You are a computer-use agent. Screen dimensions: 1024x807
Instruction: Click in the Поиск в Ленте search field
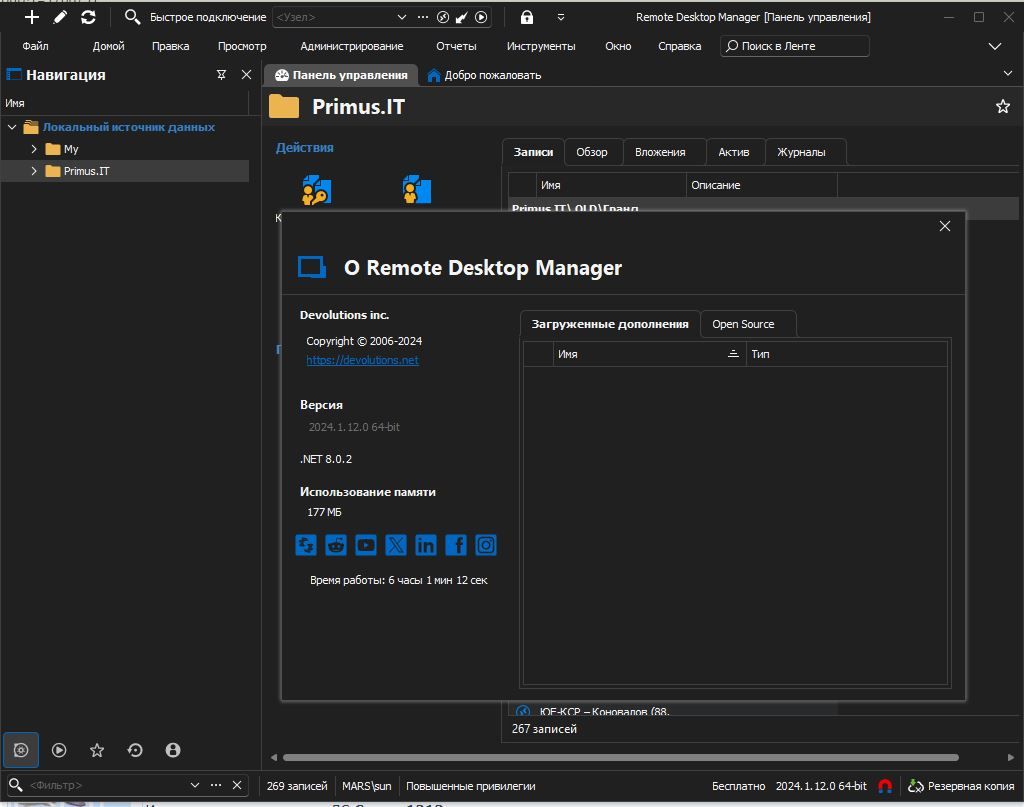click(794, 46)
